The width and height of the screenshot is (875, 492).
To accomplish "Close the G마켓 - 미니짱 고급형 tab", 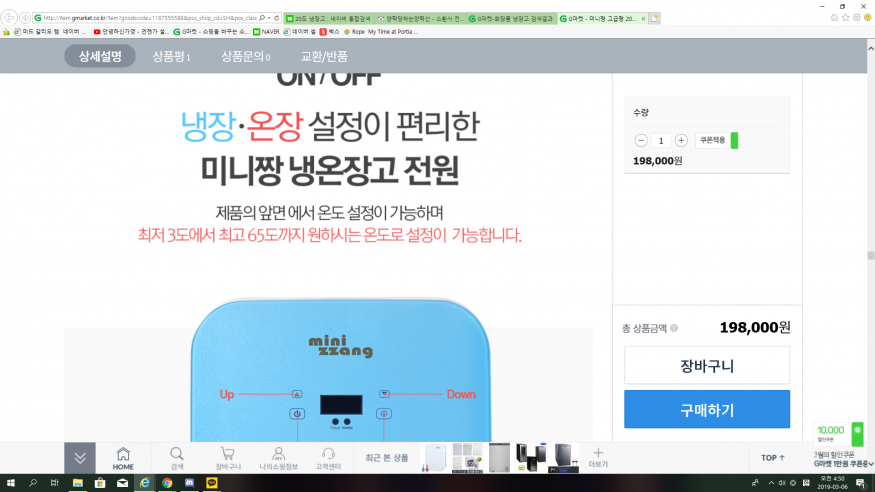I will point(643,18).
